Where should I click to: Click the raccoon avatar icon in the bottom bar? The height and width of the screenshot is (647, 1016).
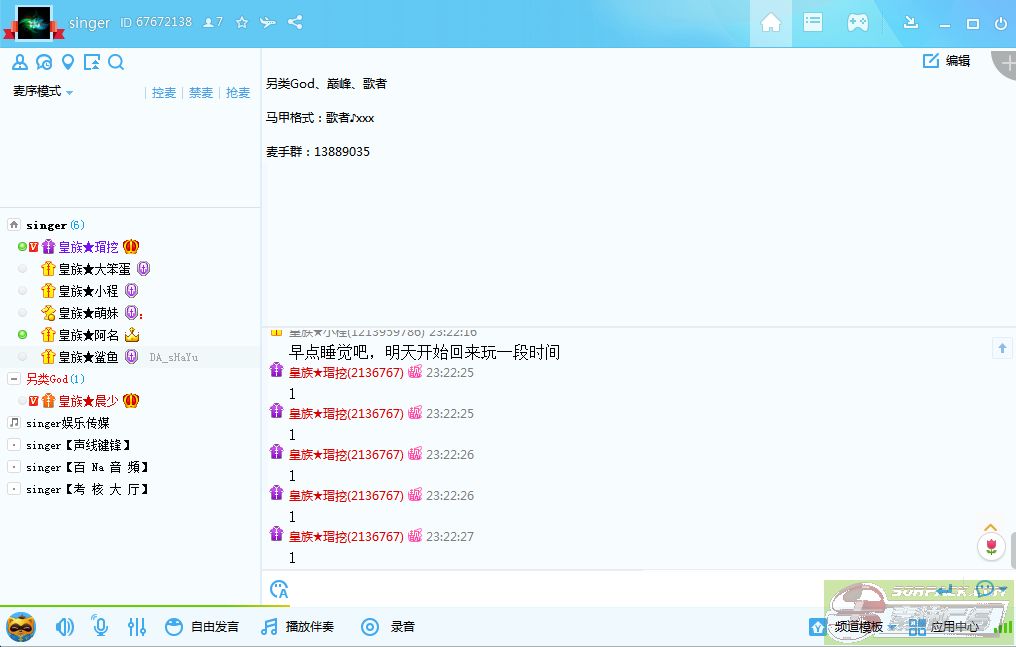point(21,627)
